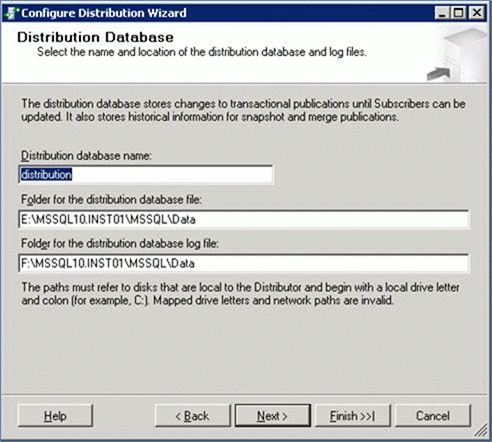This screenshot has width=492, height=442.
Task: Proceed with the Next button
Action: pos(273,416)
